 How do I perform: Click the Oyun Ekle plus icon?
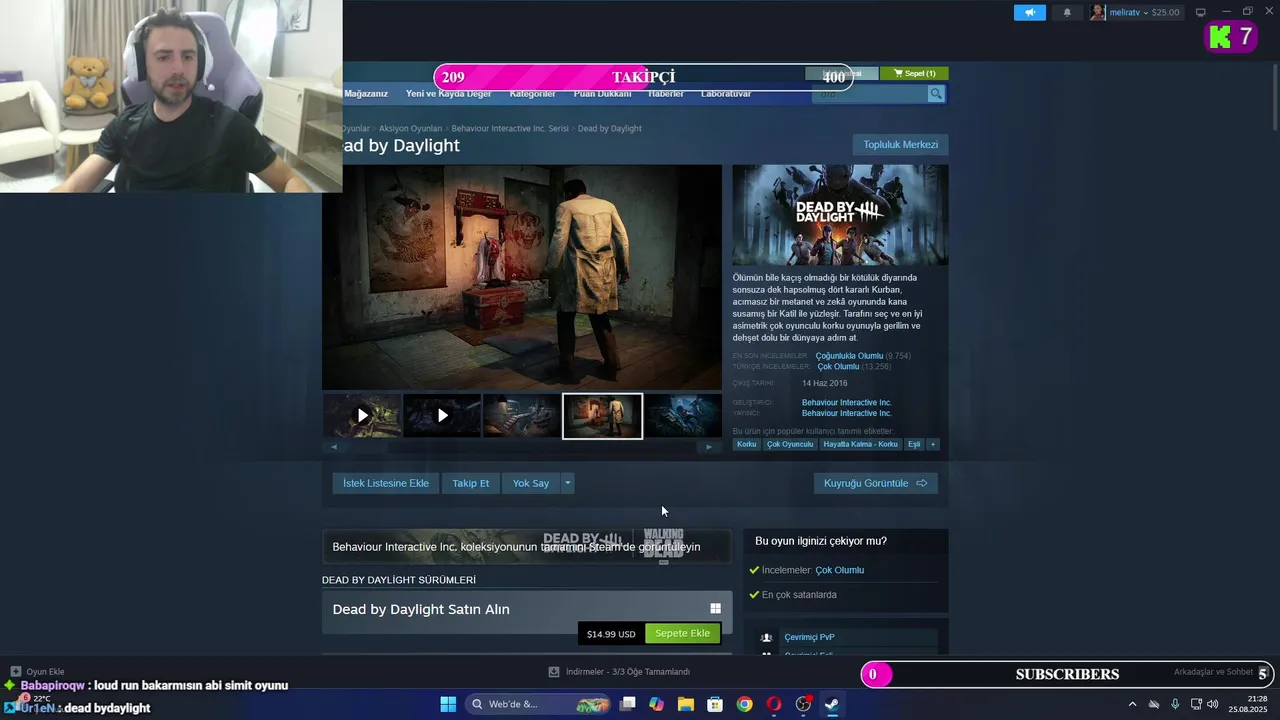pyautogui.click(x=16, y=672)
